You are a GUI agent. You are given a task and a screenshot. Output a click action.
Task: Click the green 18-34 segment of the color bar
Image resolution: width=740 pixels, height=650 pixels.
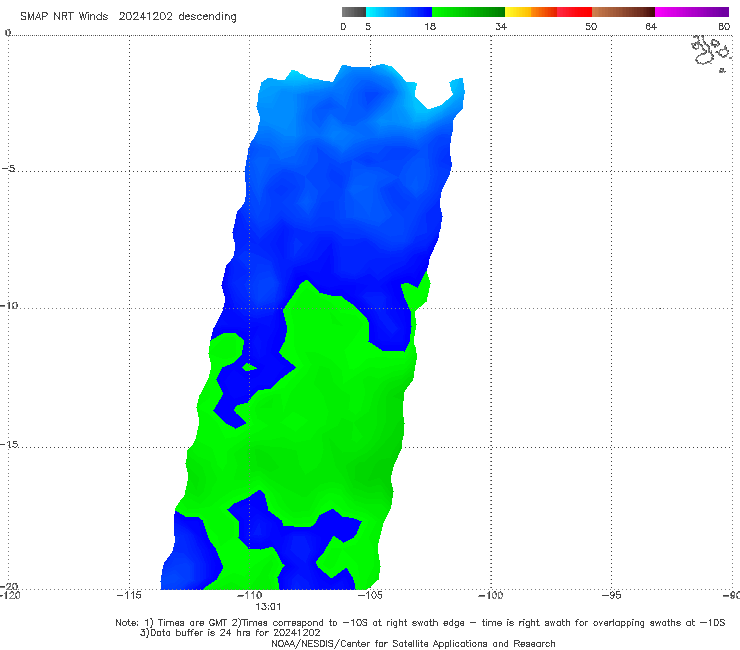(x=468, y=12)
